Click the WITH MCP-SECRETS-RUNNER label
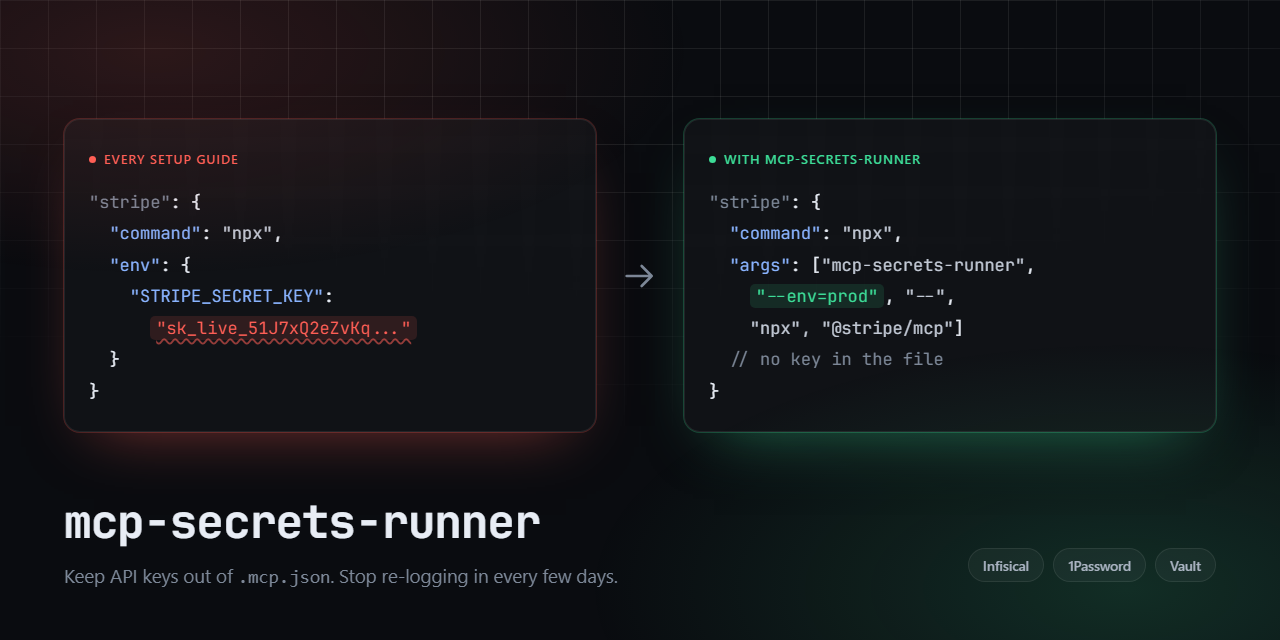The height and width of the screenshot is (640, 1280). (x=822, y=160)
